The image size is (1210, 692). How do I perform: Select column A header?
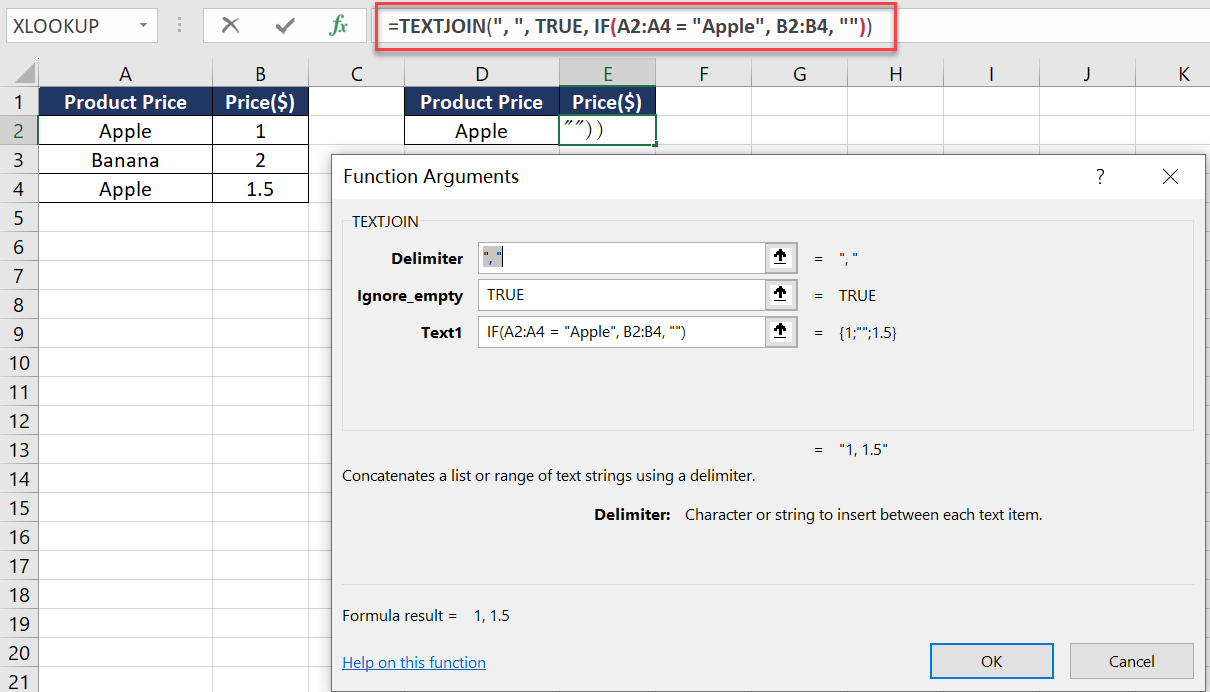point(125,73)
